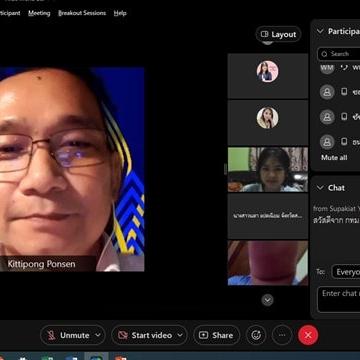
Task: Select the thumbnail showing Thai name text
Action: tap(268, 216)
